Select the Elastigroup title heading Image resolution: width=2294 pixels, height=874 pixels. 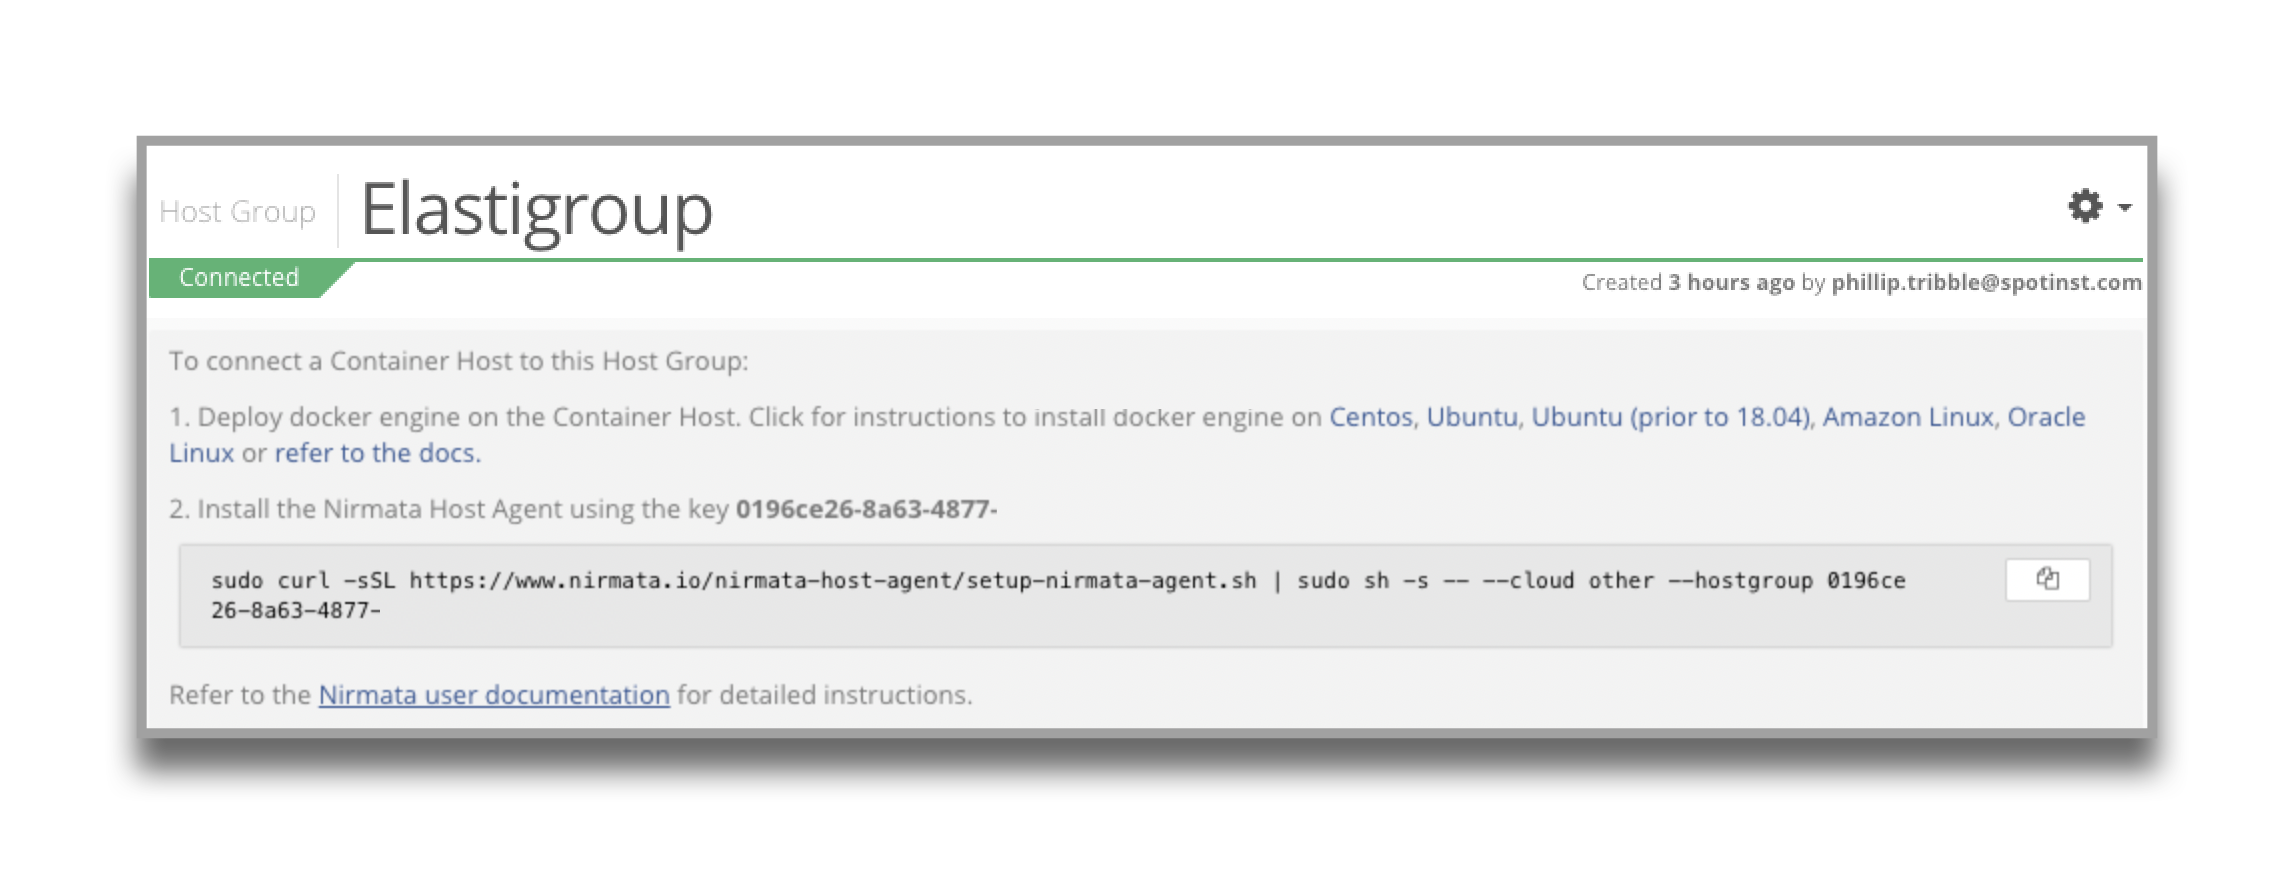537,210
